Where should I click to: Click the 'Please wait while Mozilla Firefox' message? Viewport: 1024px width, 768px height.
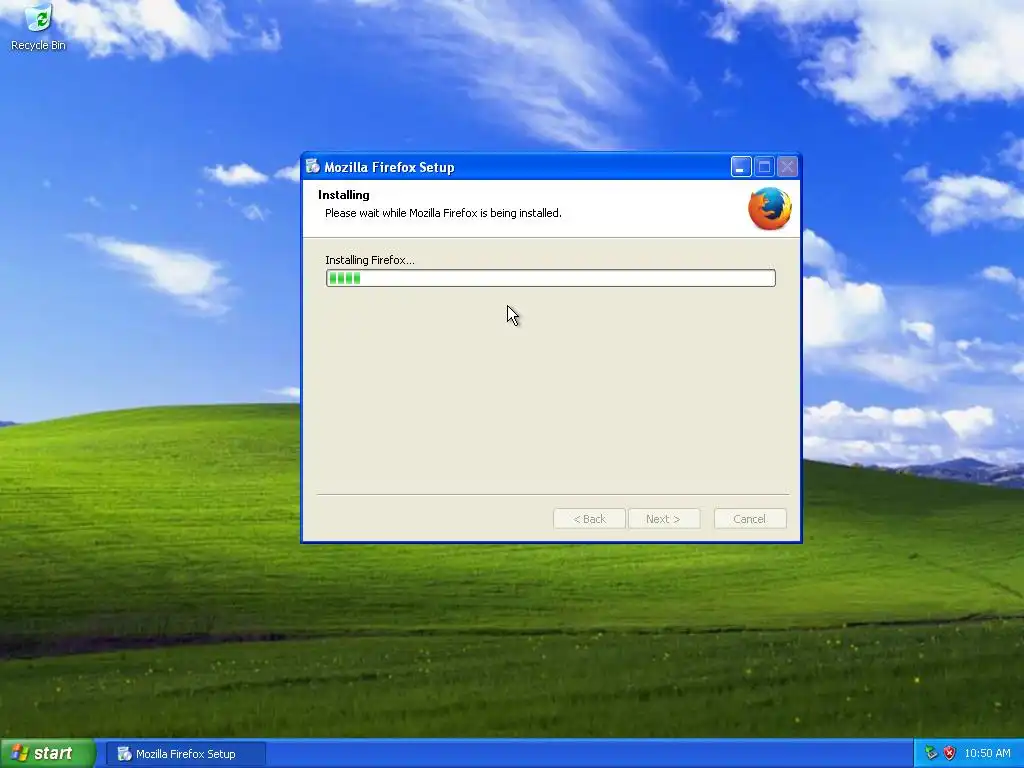click(443, 213)
